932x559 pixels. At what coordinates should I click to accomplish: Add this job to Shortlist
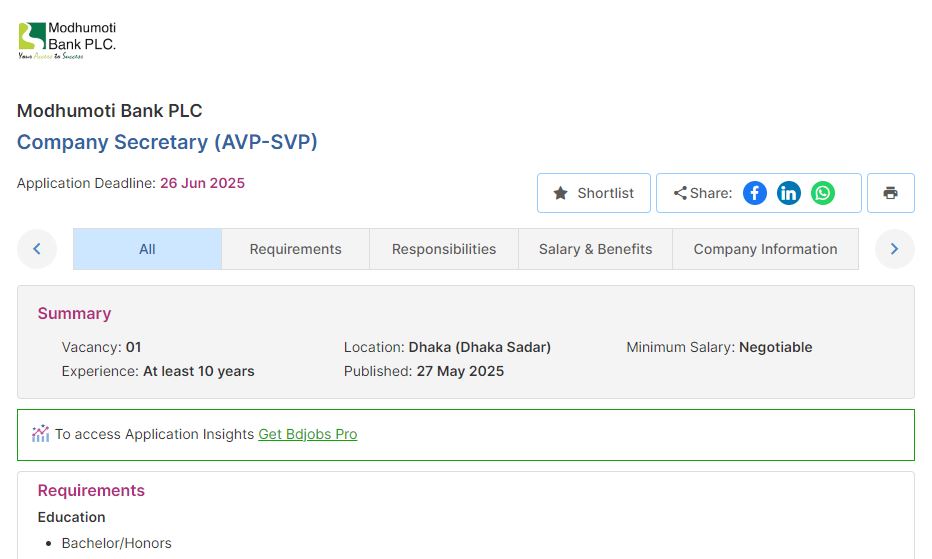(x=594, y=193)
